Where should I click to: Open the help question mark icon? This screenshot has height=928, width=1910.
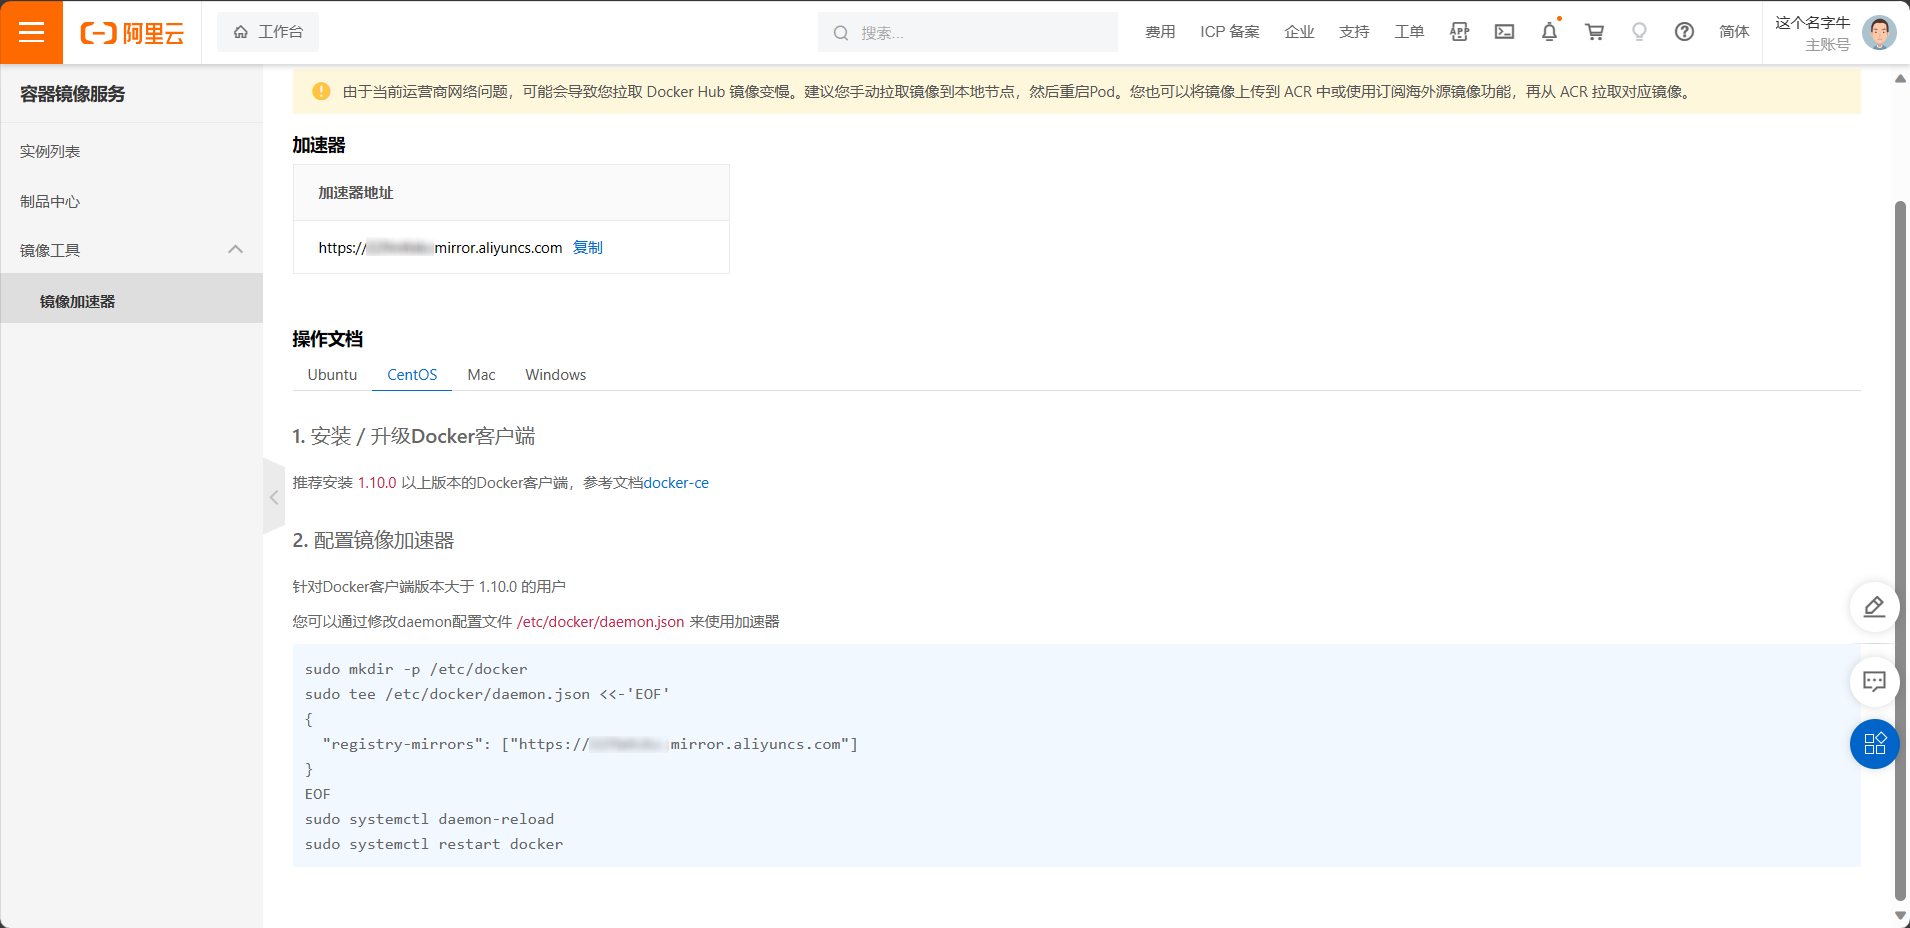tap(1684, 32)
